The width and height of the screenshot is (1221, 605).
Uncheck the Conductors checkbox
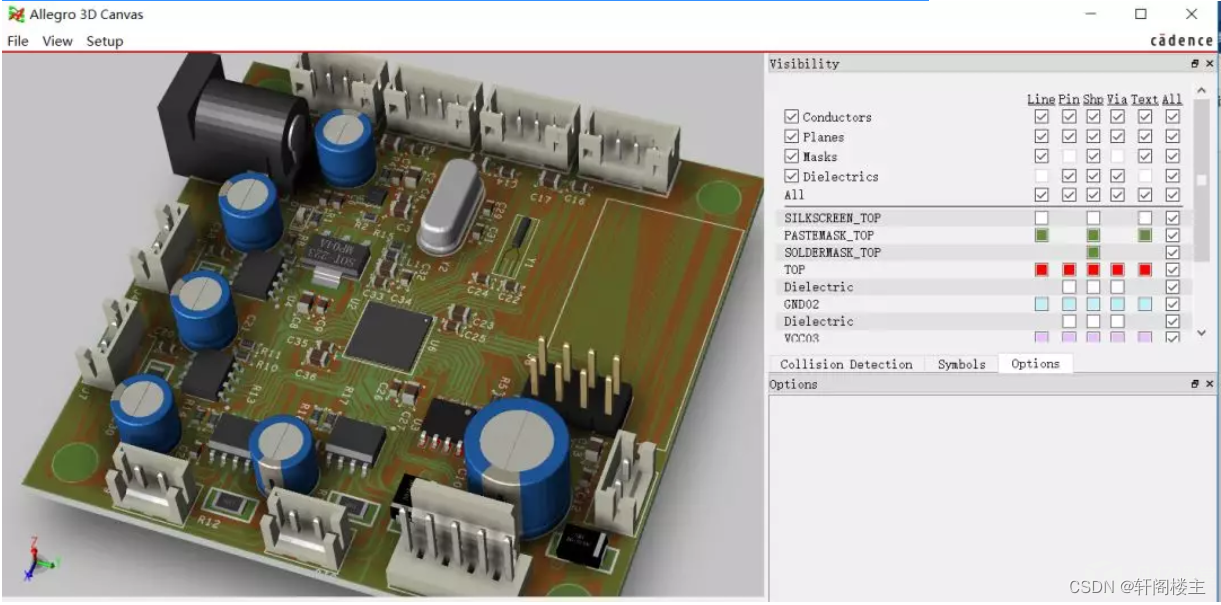point(792,117)
